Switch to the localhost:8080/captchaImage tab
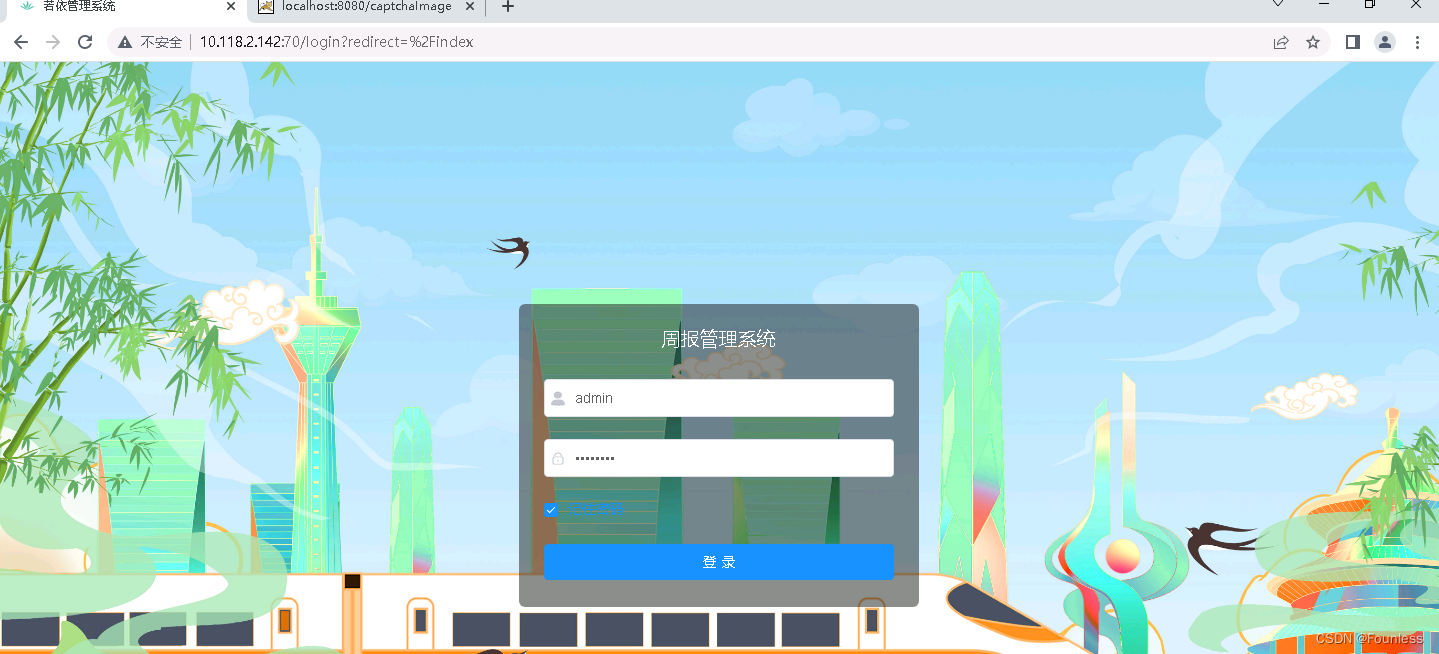The image size is (1439, 654). [x=367, y=7]
